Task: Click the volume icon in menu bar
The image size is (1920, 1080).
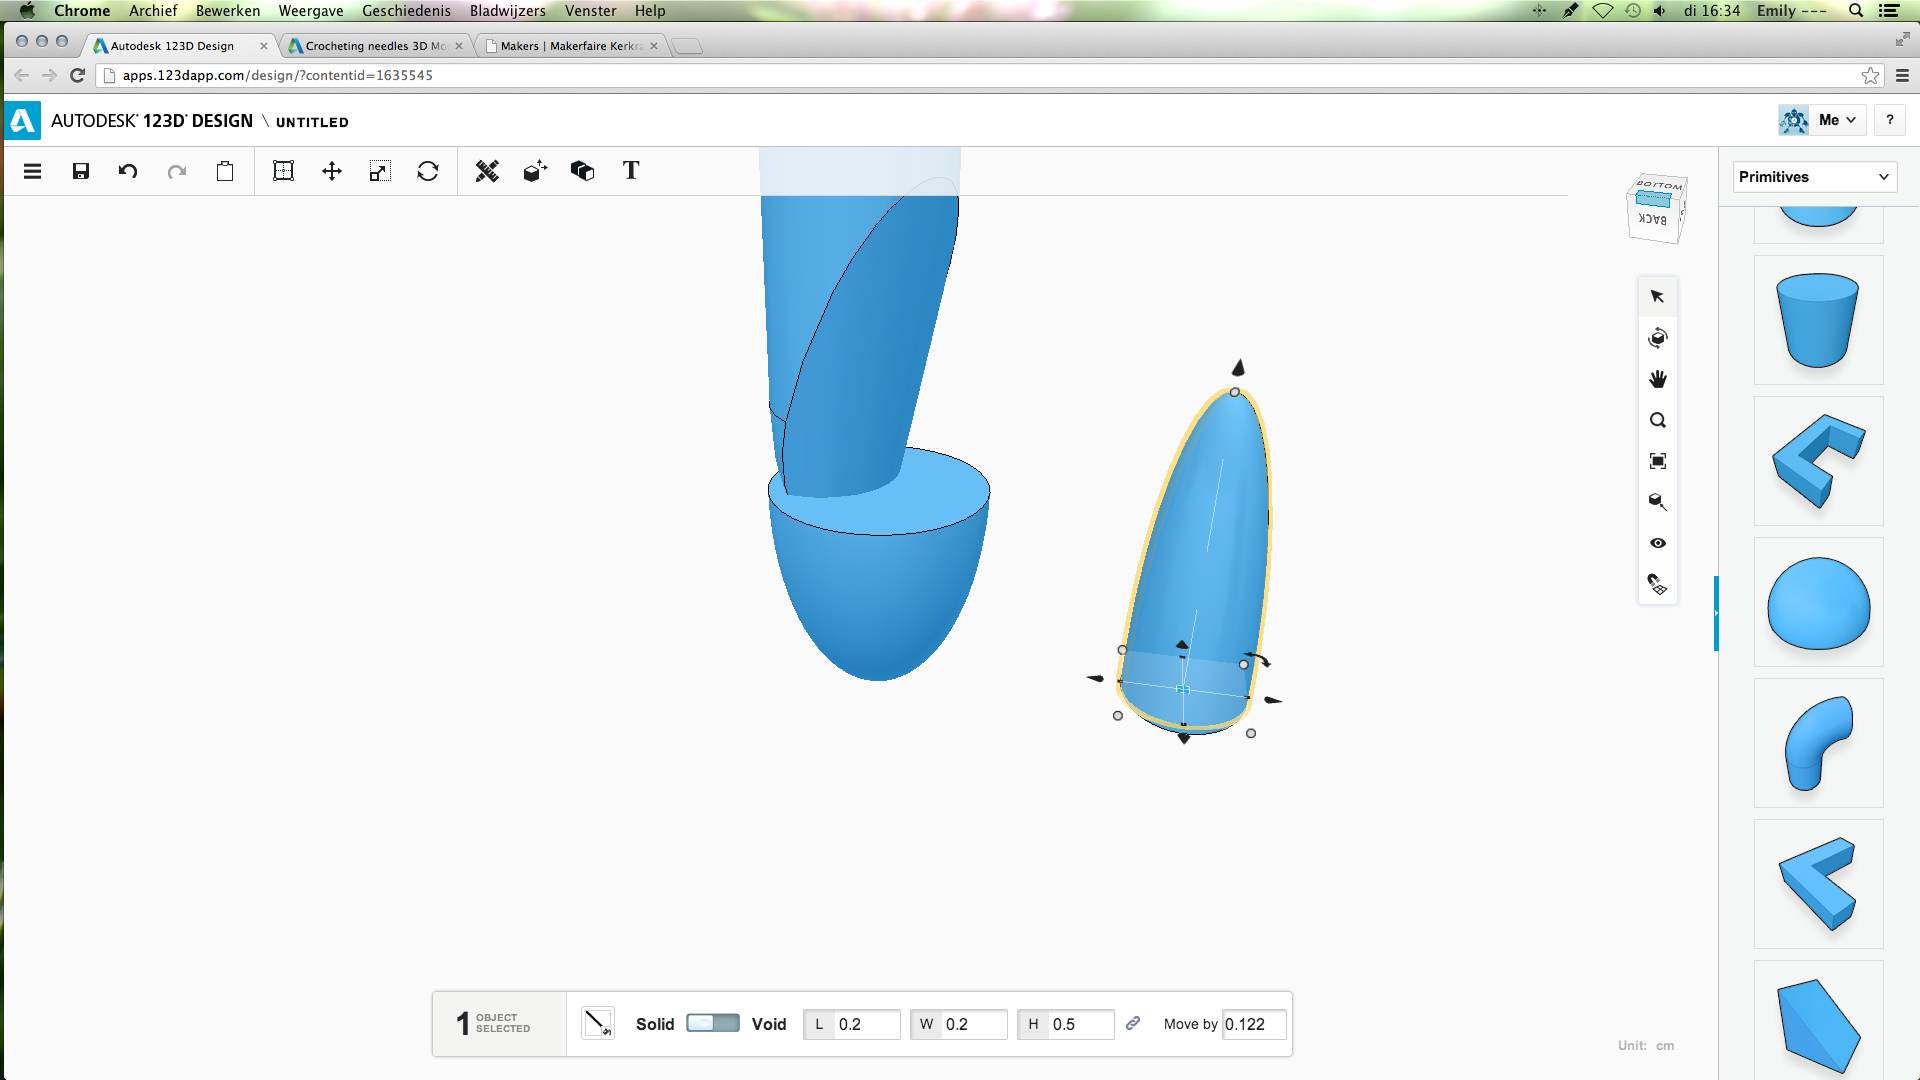Action: (1660, 11)
